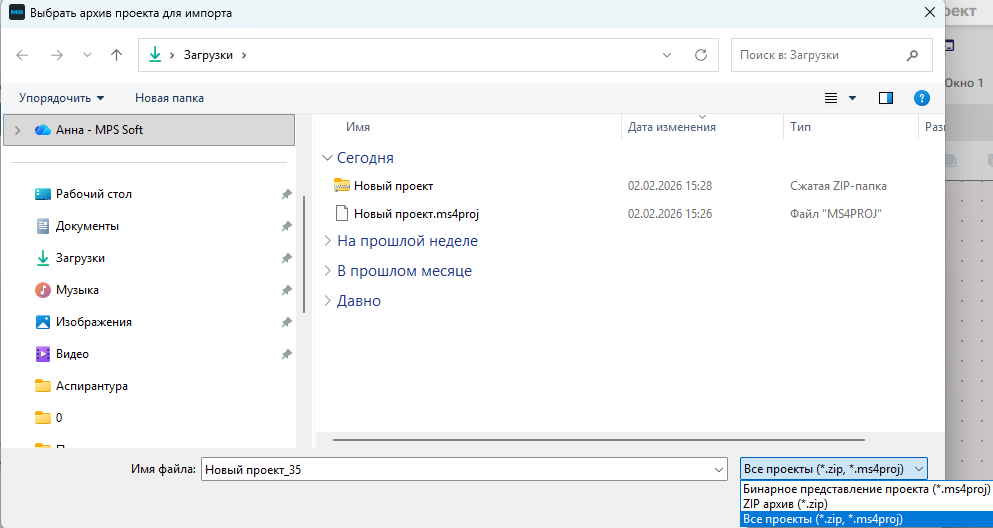This screenshot has height=528, width=993.
Task: Select Анна - MPS Soft cloud folder
Action: 149,130
